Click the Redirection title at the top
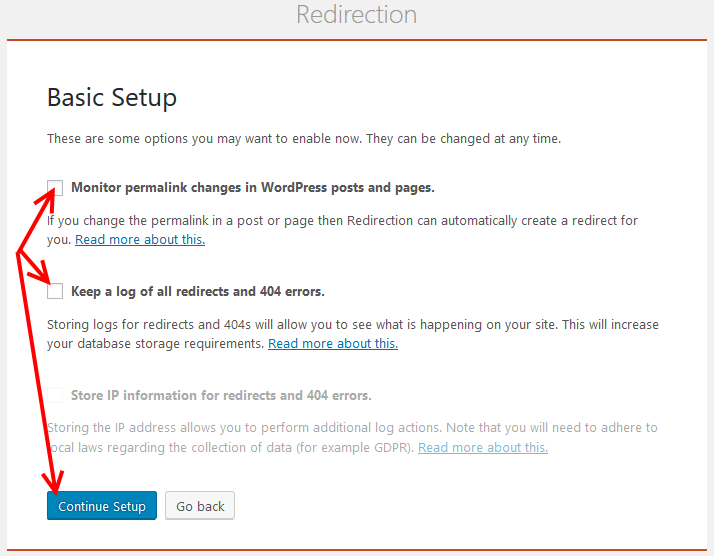The height and width of the screenshot is (556, 714). click(x=357, y=15)
